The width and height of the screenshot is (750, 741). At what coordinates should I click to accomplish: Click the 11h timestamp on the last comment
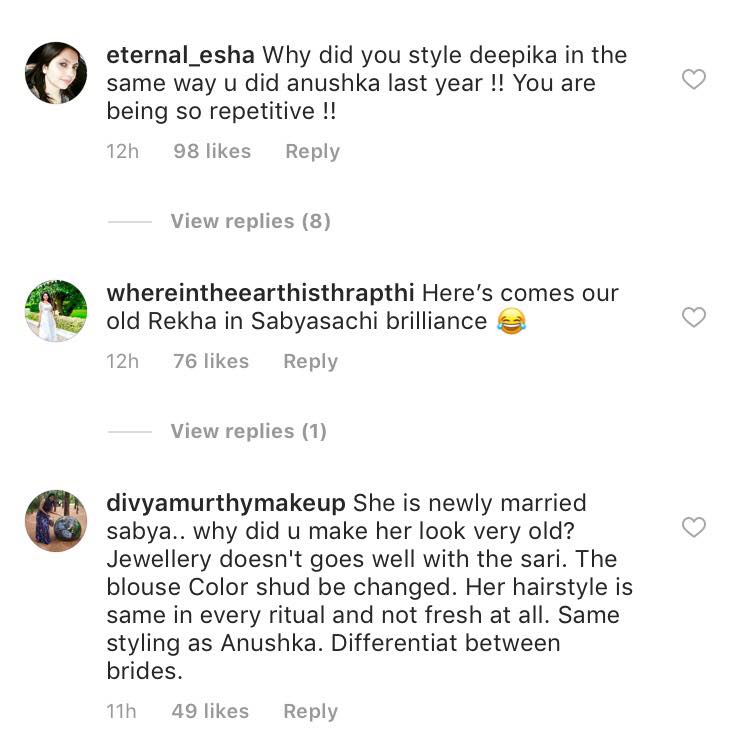122,712
